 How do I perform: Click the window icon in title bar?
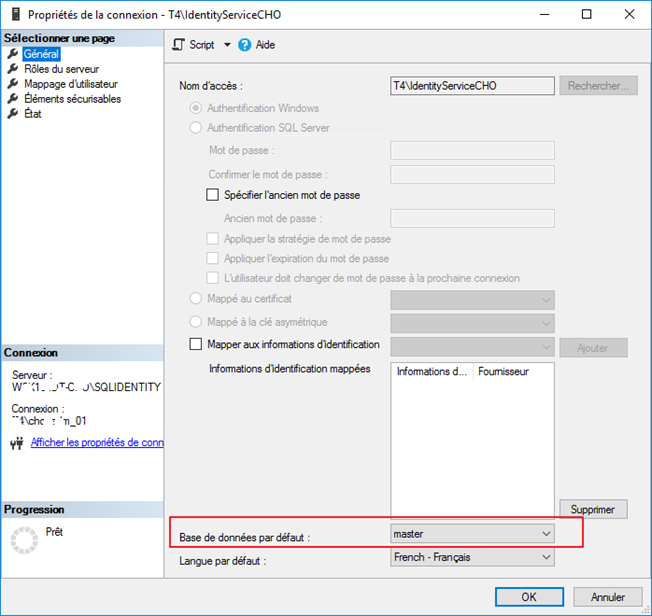tap(13, 14)
